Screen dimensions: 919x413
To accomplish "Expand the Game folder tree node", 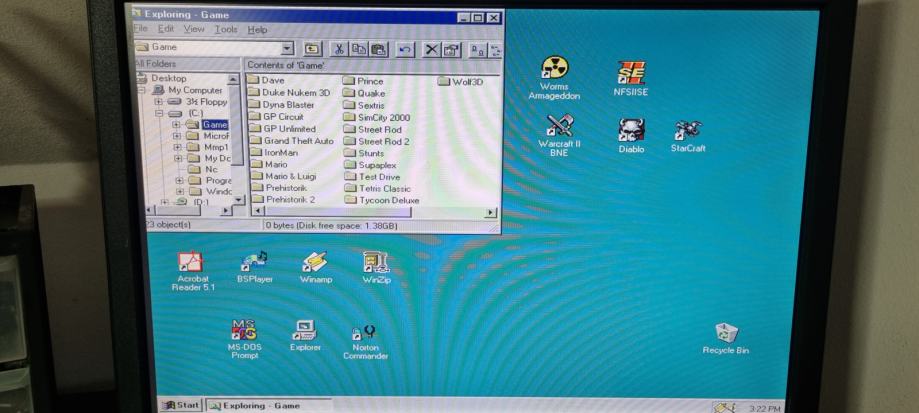I will tap(176, 124).
